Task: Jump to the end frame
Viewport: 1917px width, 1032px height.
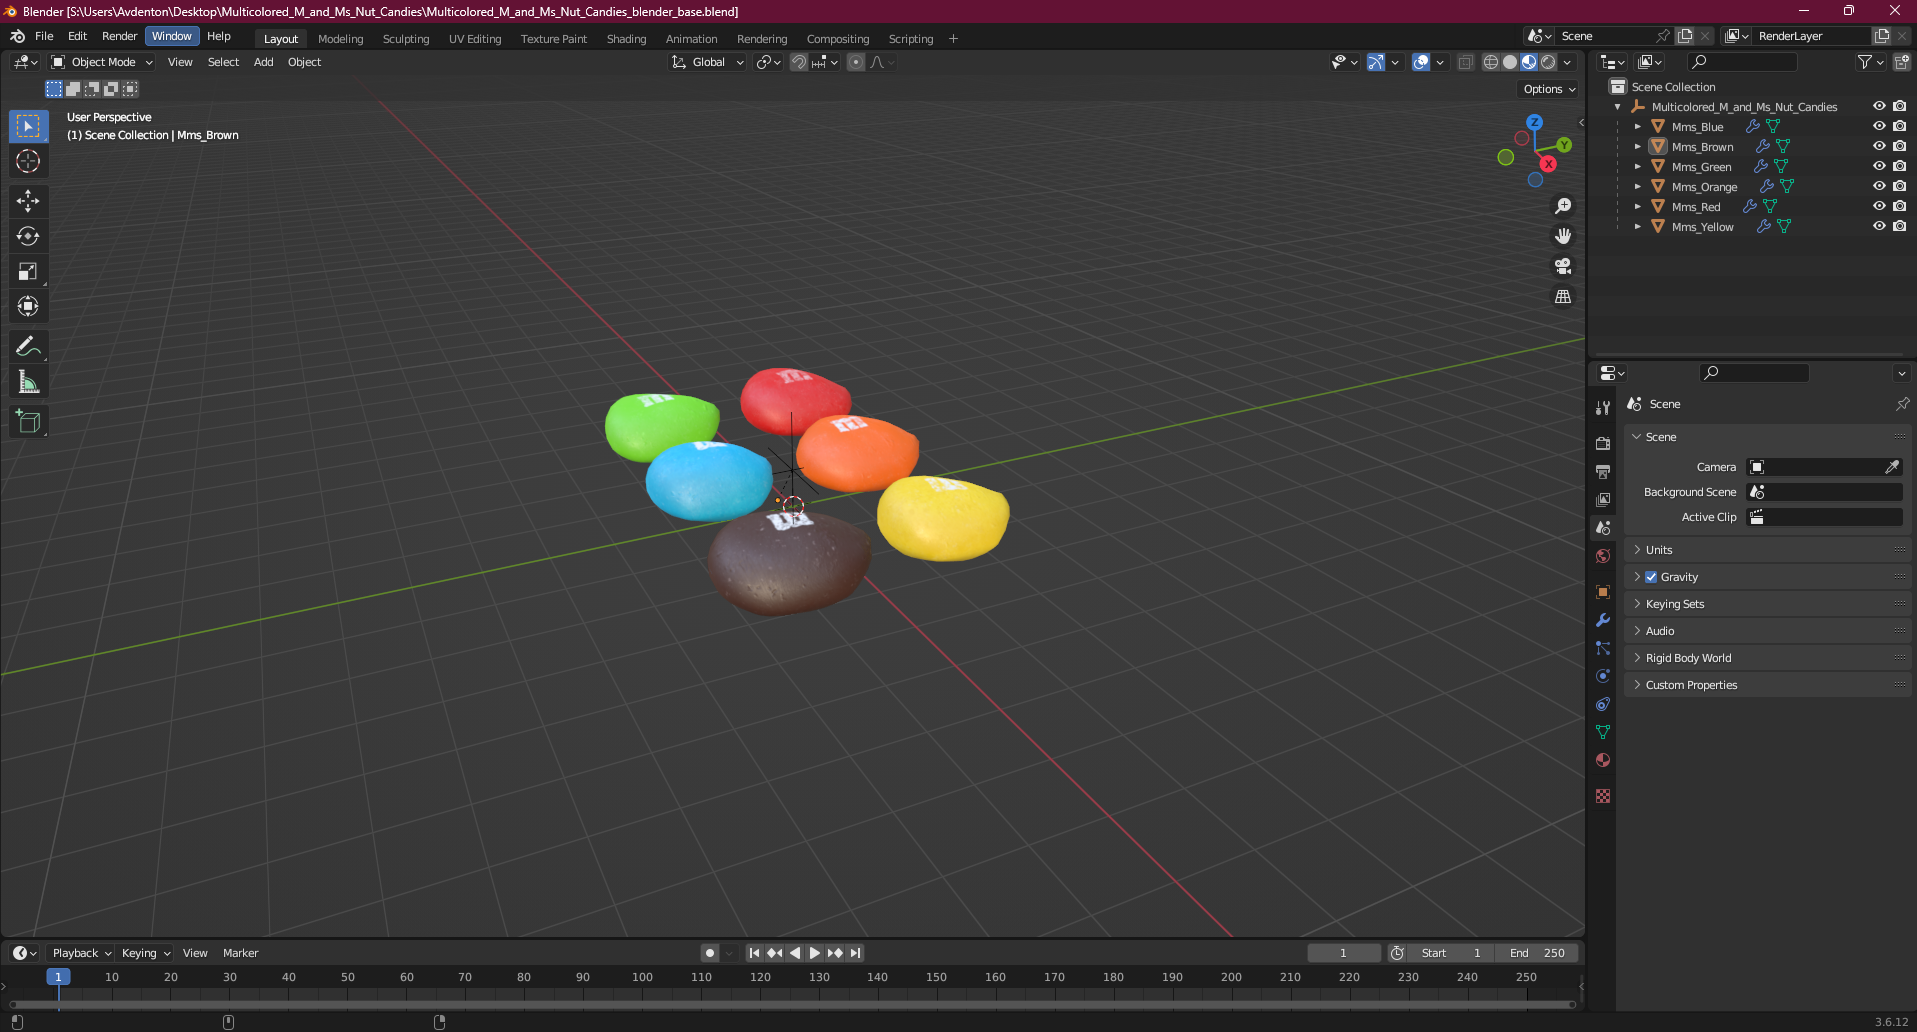Action: click(855, 953)
